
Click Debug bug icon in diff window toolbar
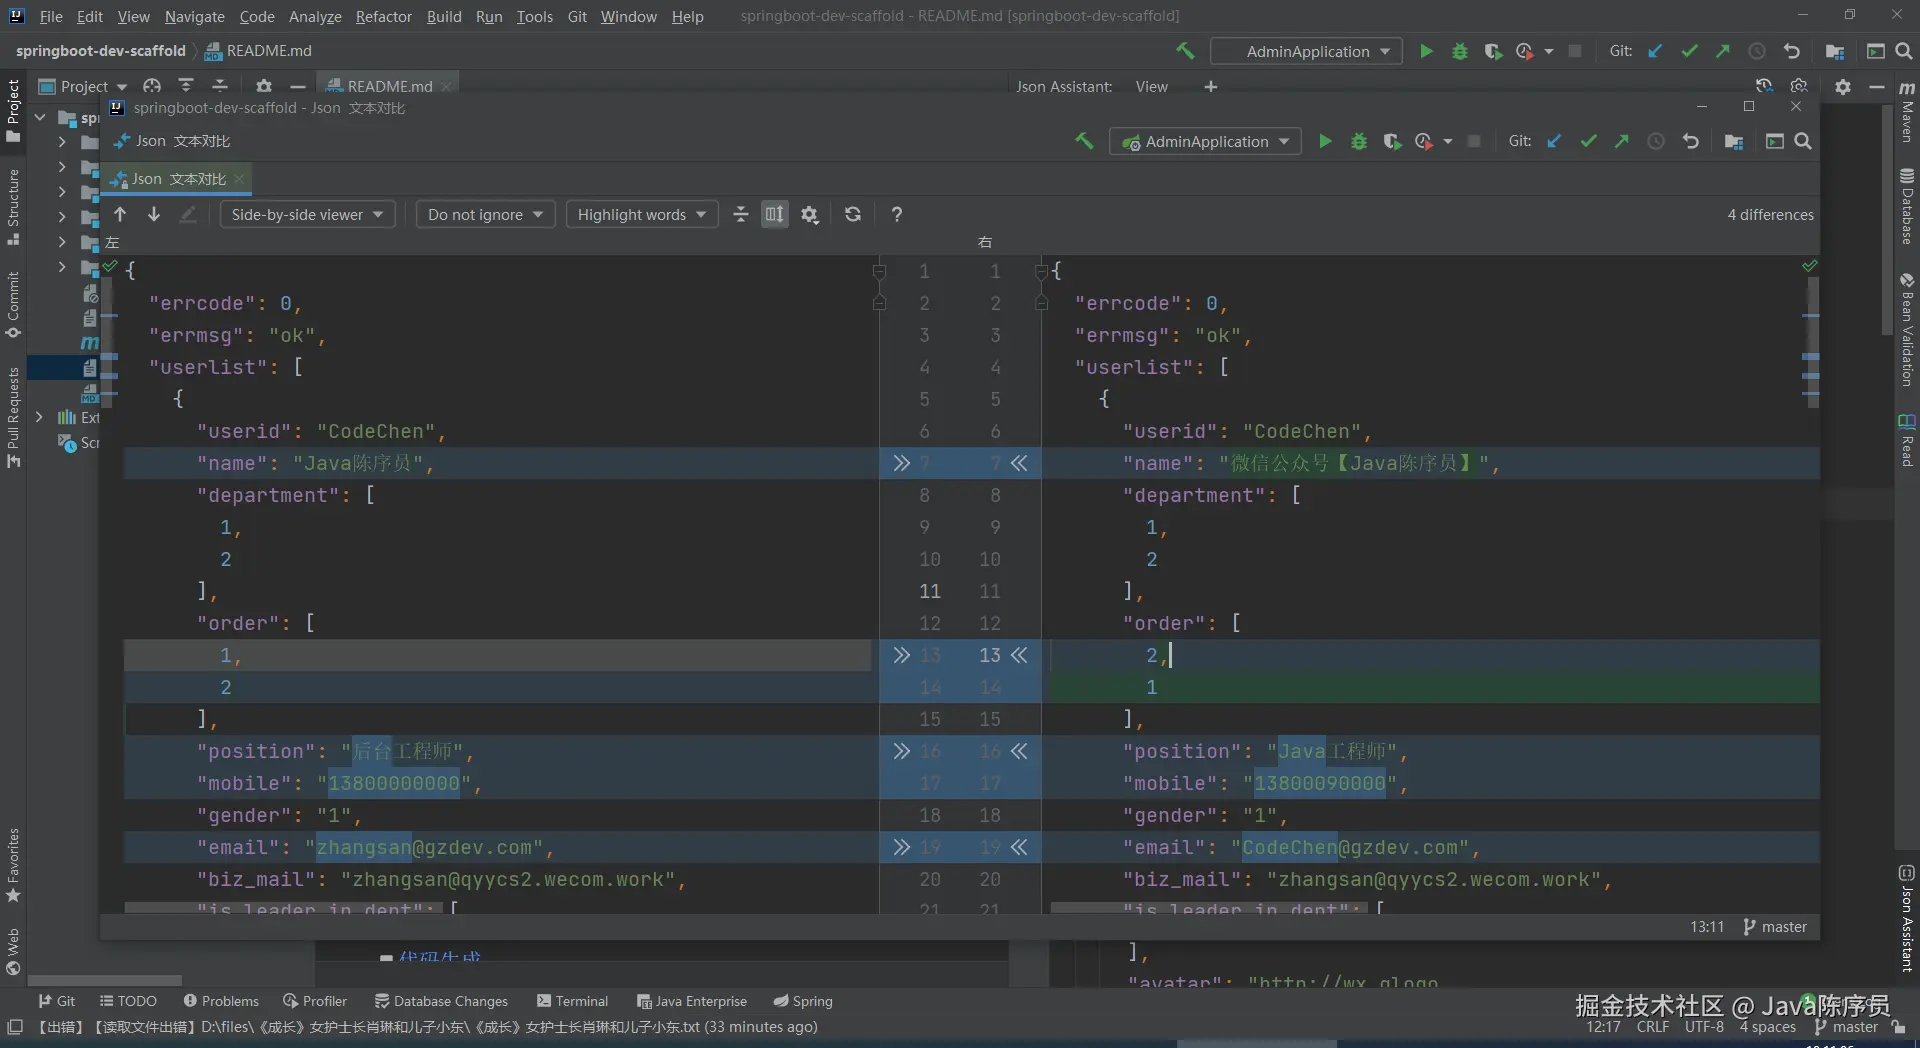1359,142
